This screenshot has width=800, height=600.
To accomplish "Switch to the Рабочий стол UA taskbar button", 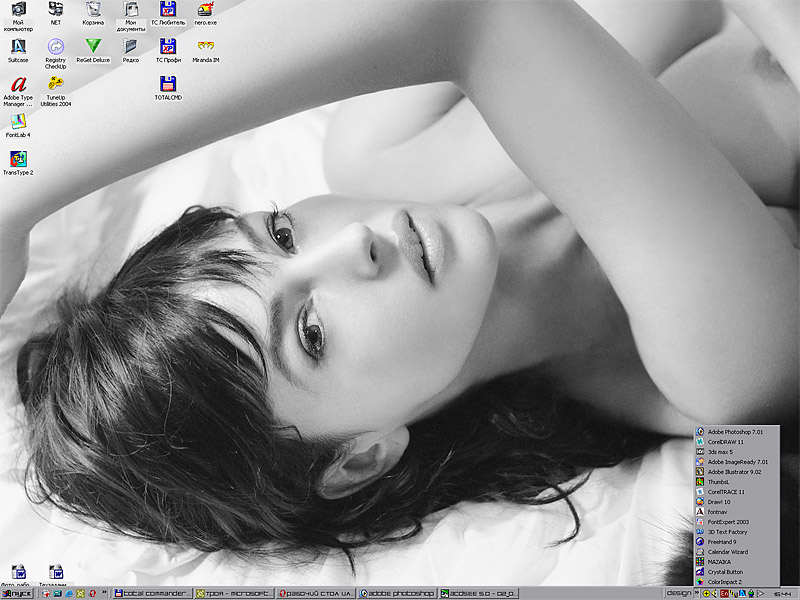I will coord(316,593).
